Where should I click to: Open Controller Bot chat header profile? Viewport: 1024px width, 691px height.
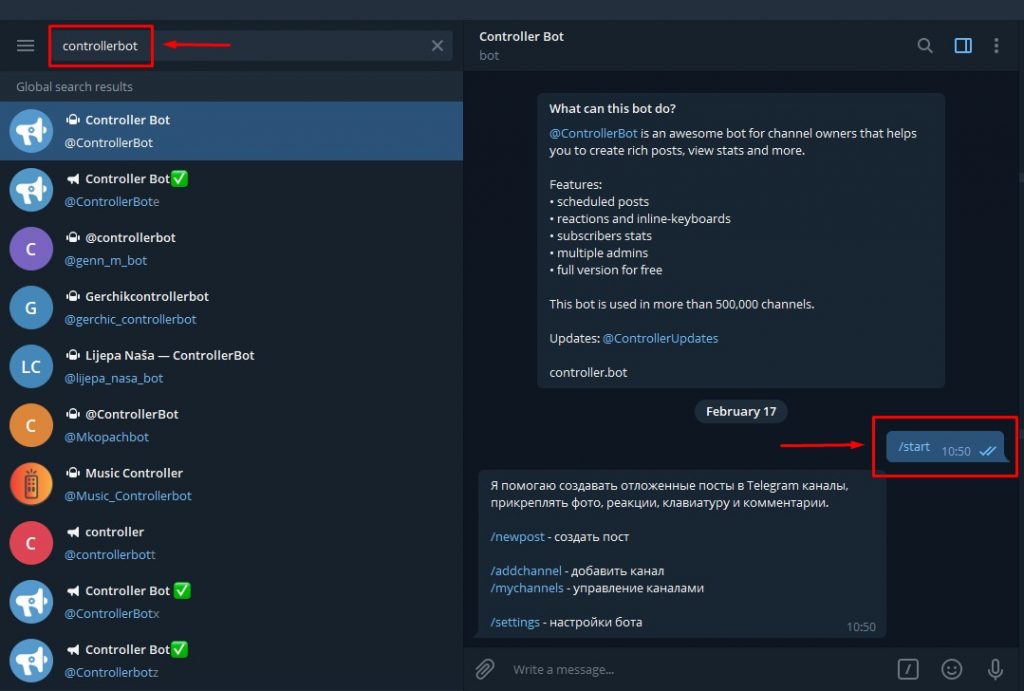pyautogui.click(x=521, y=45)
